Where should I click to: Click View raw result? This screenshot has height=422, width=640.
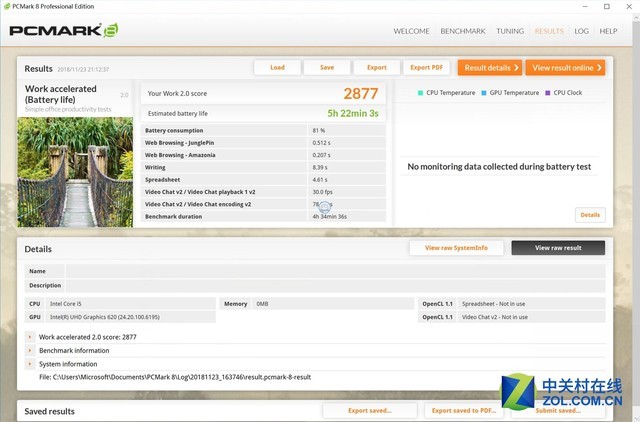[x=558, y=248]
